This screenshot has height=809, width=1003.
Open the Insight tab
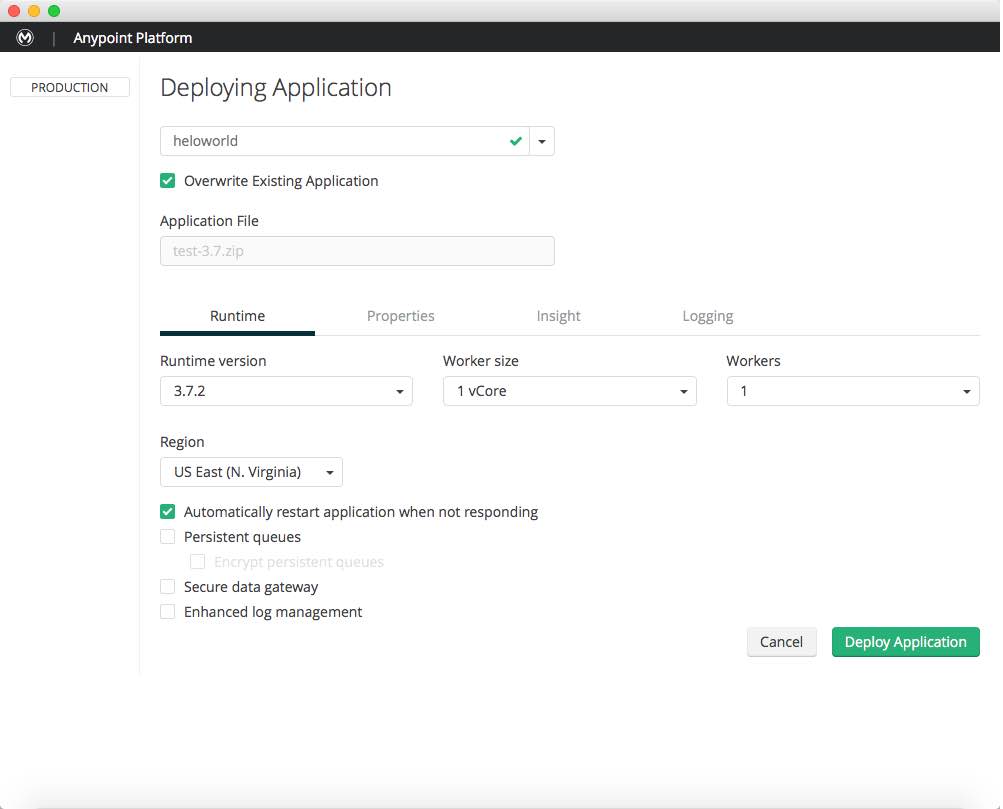tap(558, 316)
